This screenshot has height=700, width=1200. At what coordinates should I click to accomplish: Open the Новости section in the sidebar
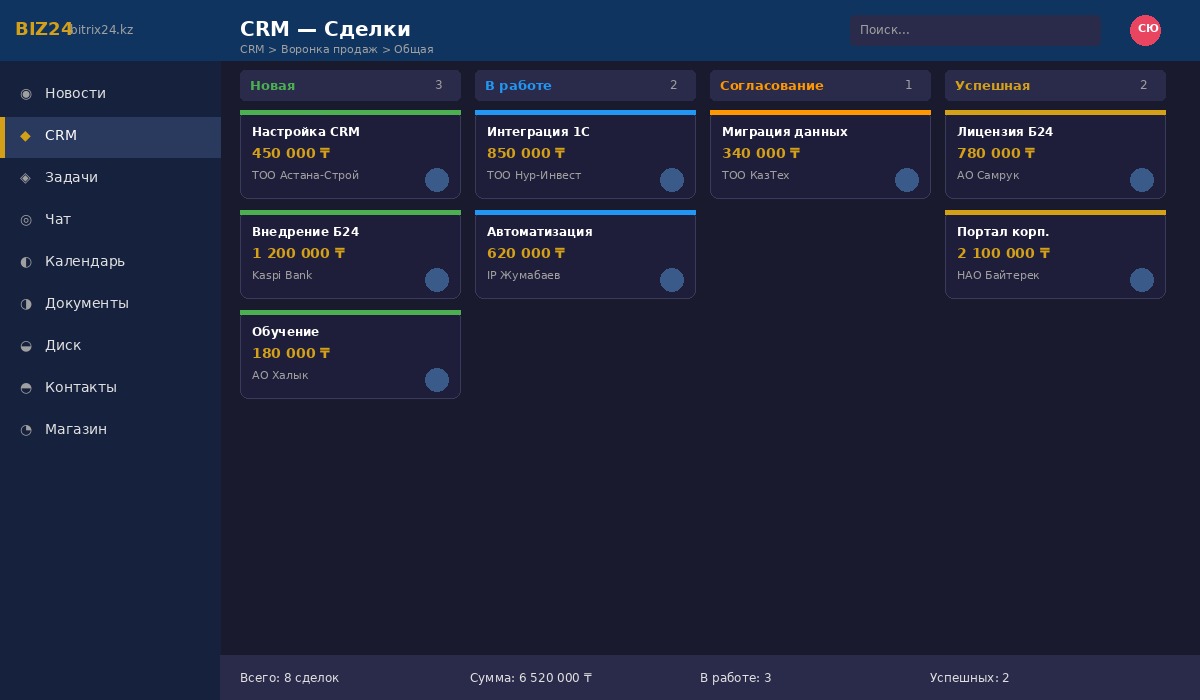[x=75, y=93]
